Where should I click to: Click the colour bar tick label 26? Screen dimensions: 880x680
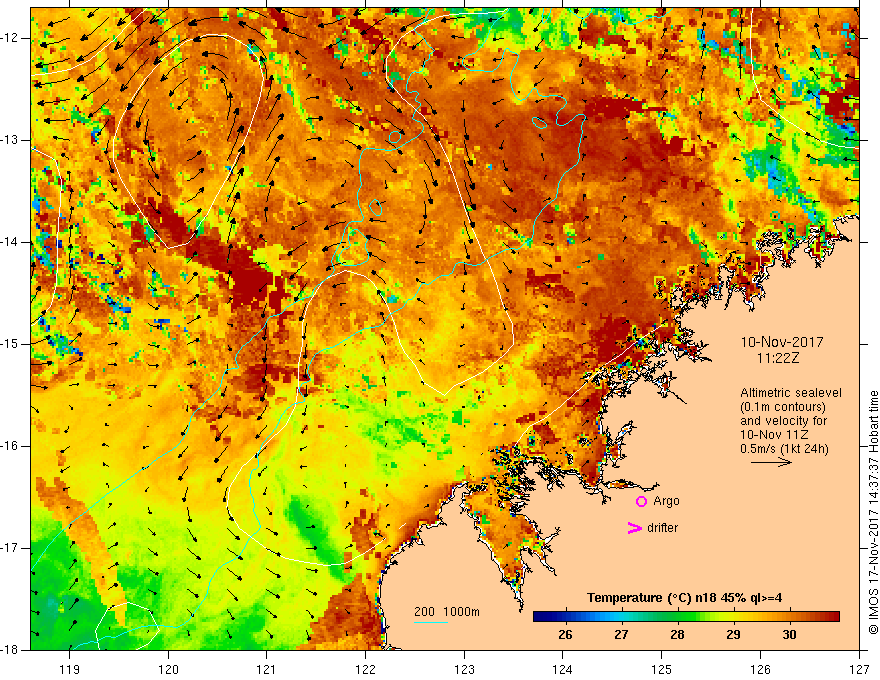(565, 635)
